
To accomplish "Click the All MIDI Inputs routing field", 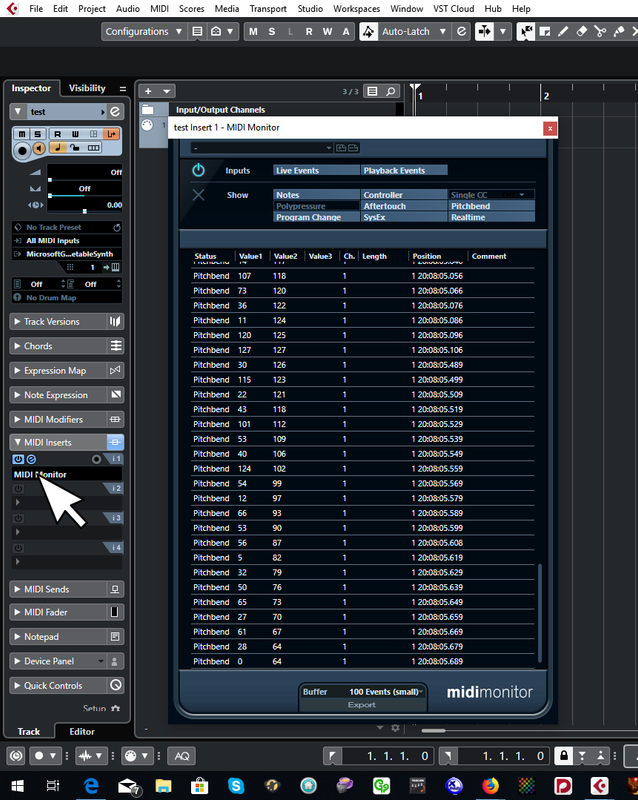I will 66,241.
